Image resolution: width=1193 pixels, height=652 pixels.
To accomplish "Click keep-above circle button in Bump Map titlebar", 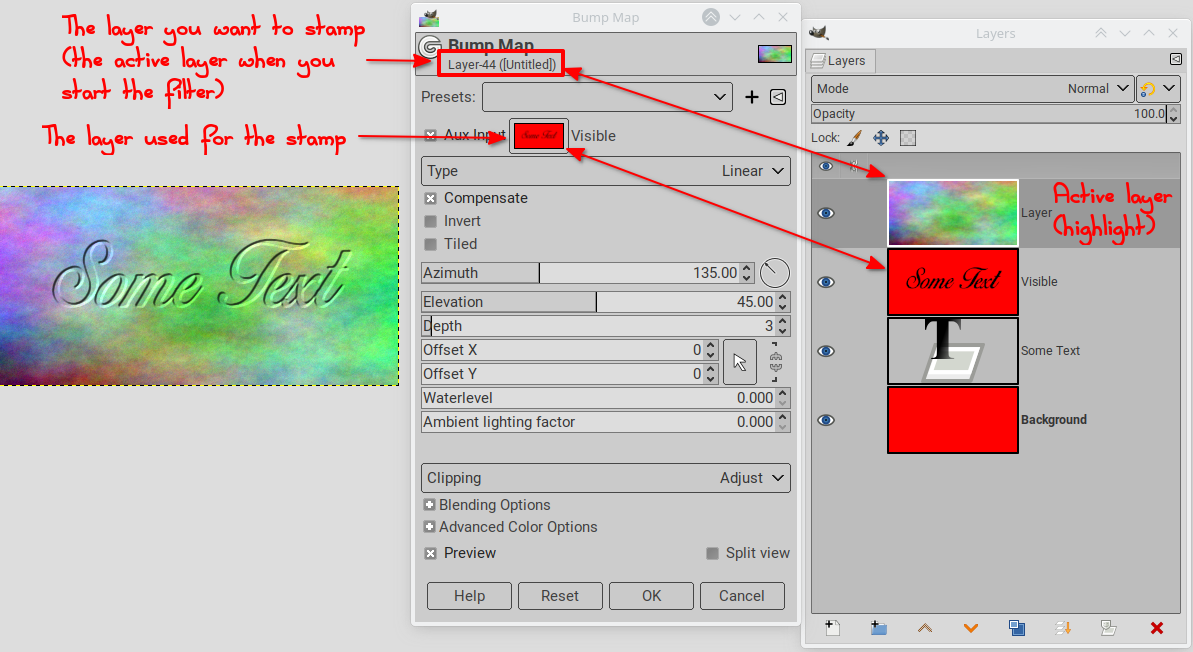I will coord(711,17).
